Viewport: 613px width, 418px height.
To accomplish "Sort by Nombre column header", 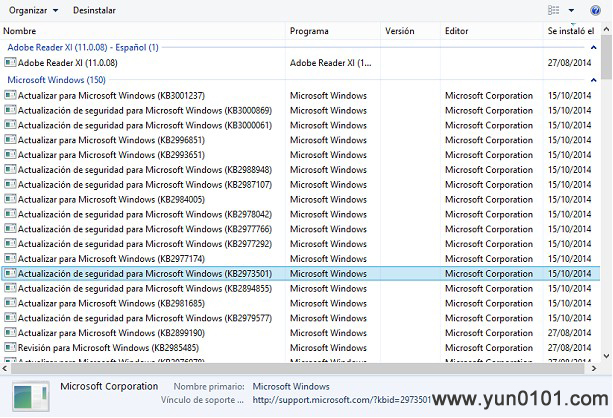I will pyautogui.click(x=20, y=31).
